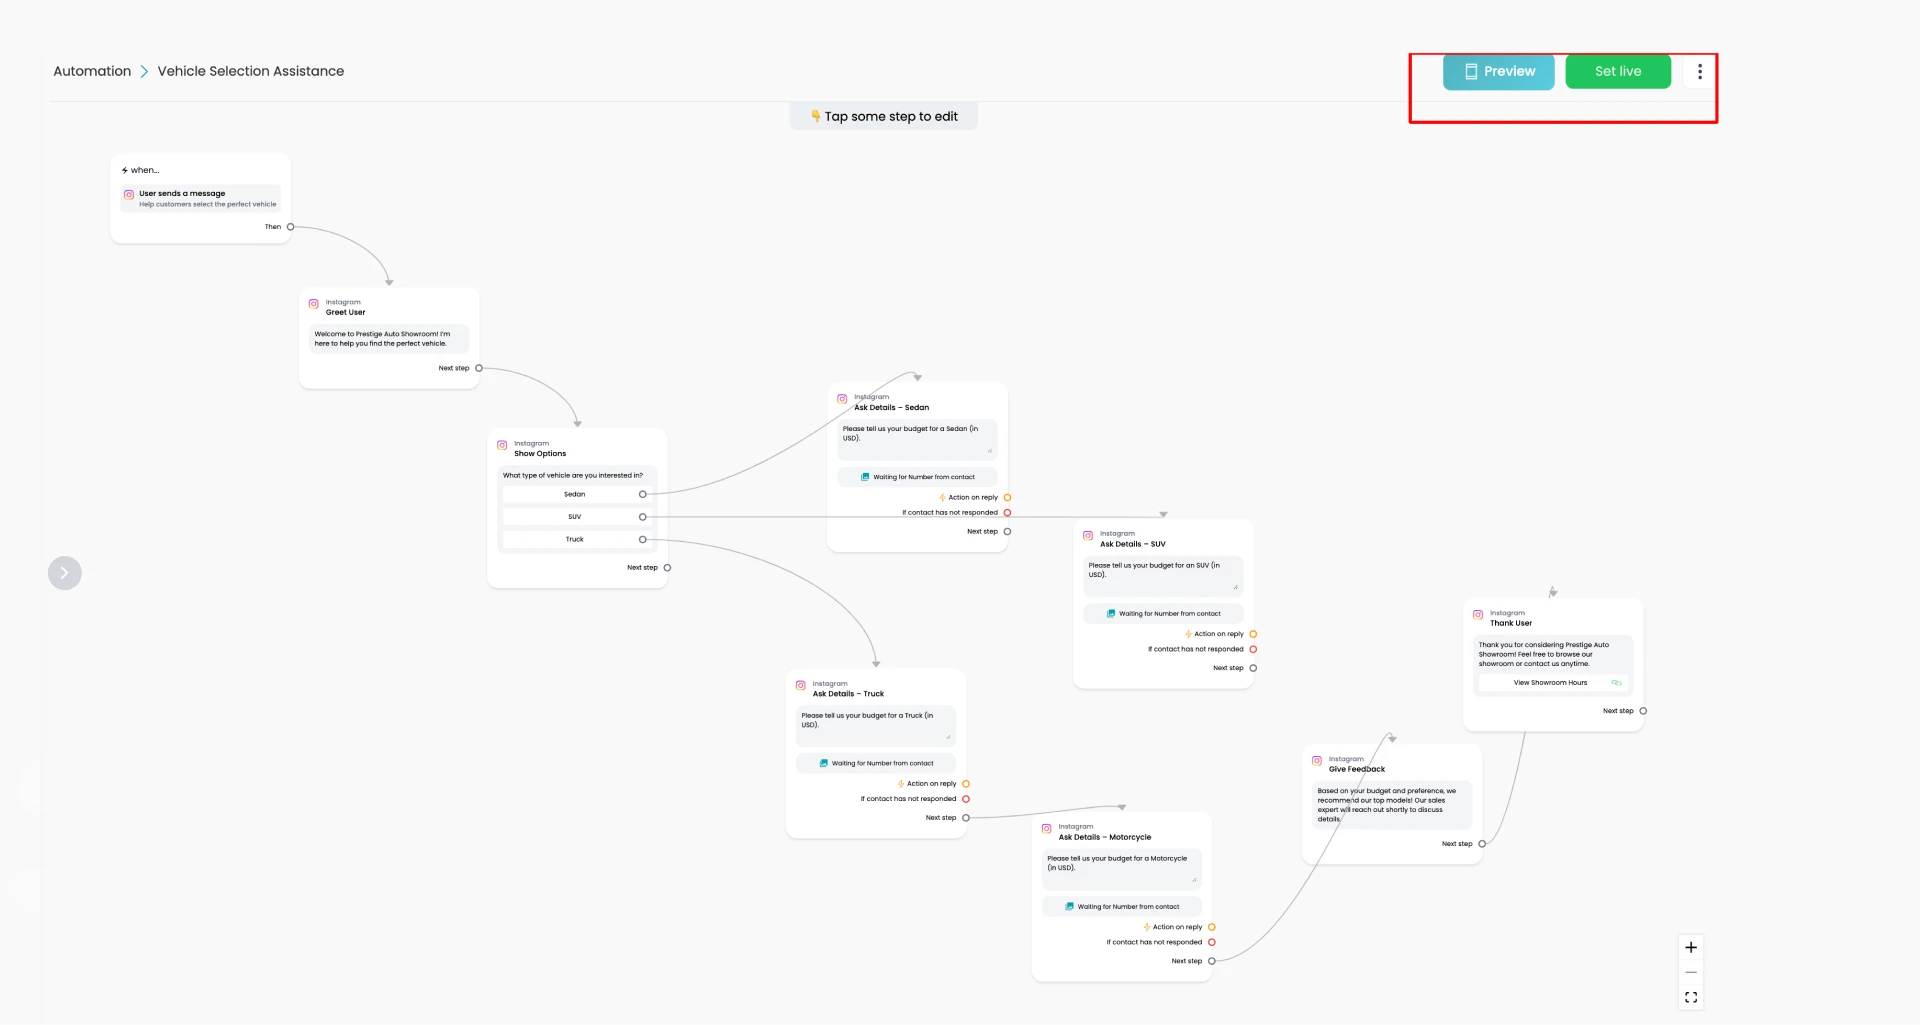Click the fit-to-screen icon
The height and width of the screenshot is (1025, 1920).
tap(1691, 998)
